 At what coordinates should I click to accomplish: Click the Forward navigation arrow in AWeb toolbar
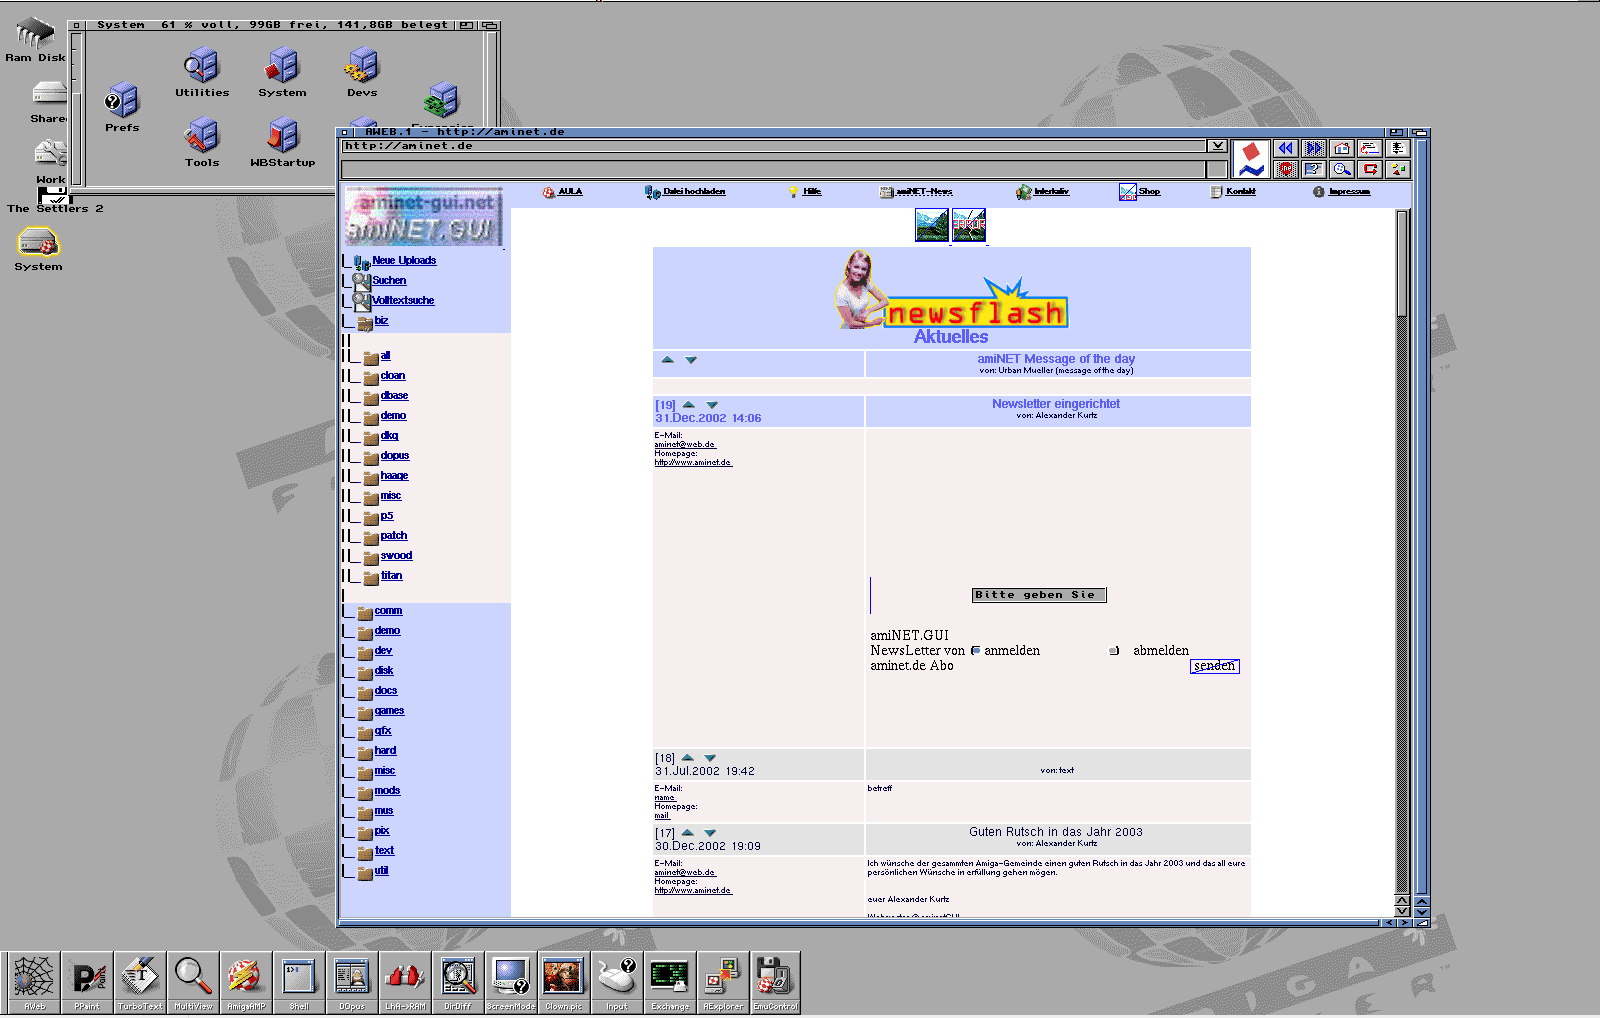click(x=1312, y=148)
